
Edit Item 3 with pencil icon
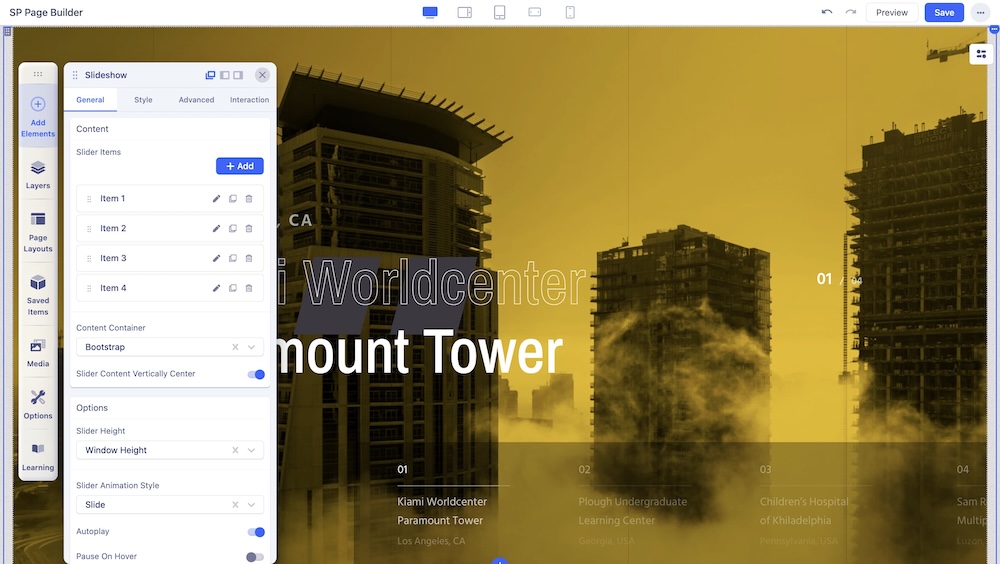pyautogui.click(x=216, y=258)
